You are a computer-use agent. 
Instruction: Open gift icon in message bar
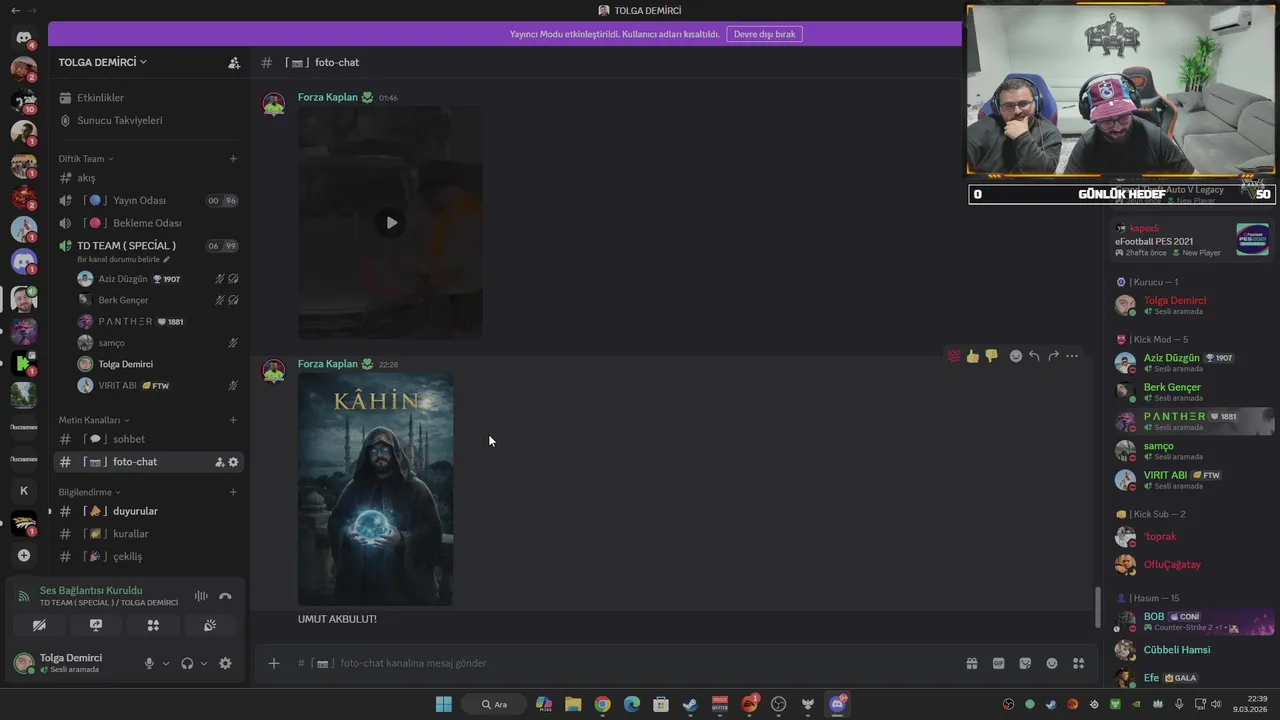971,663
